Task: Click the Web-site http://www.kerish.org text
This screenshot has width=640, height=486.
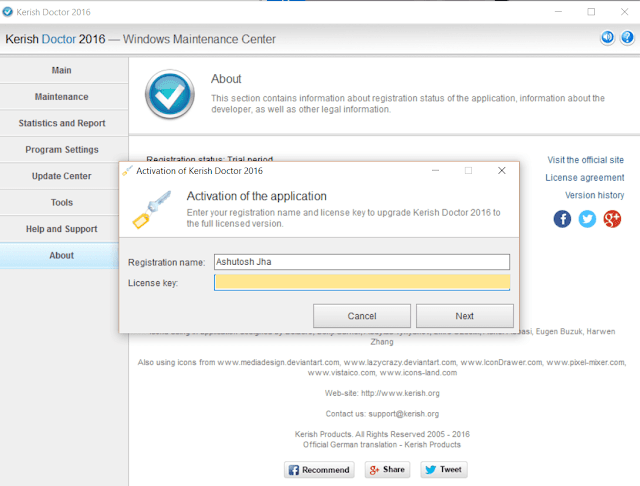Action: (382, 393)
